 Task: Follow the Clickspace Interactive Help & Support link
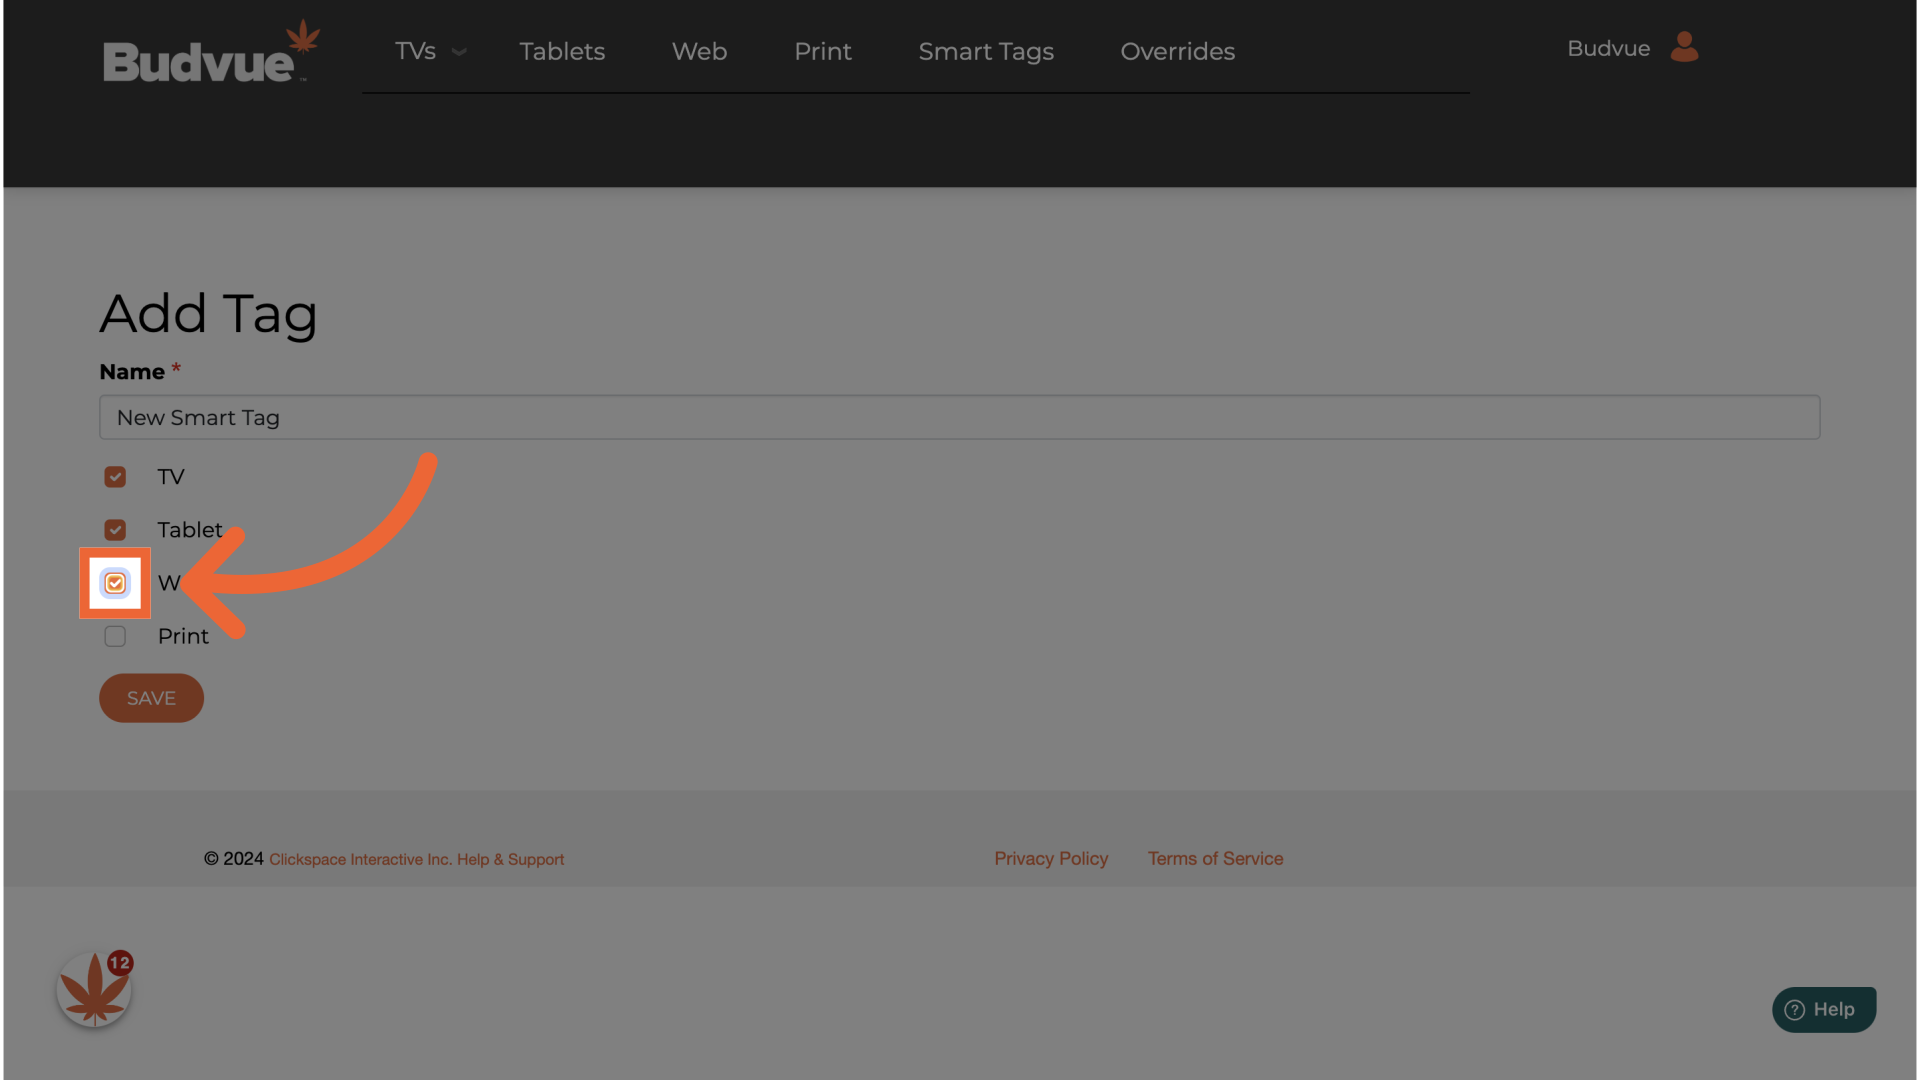click(x=416, y=859)
